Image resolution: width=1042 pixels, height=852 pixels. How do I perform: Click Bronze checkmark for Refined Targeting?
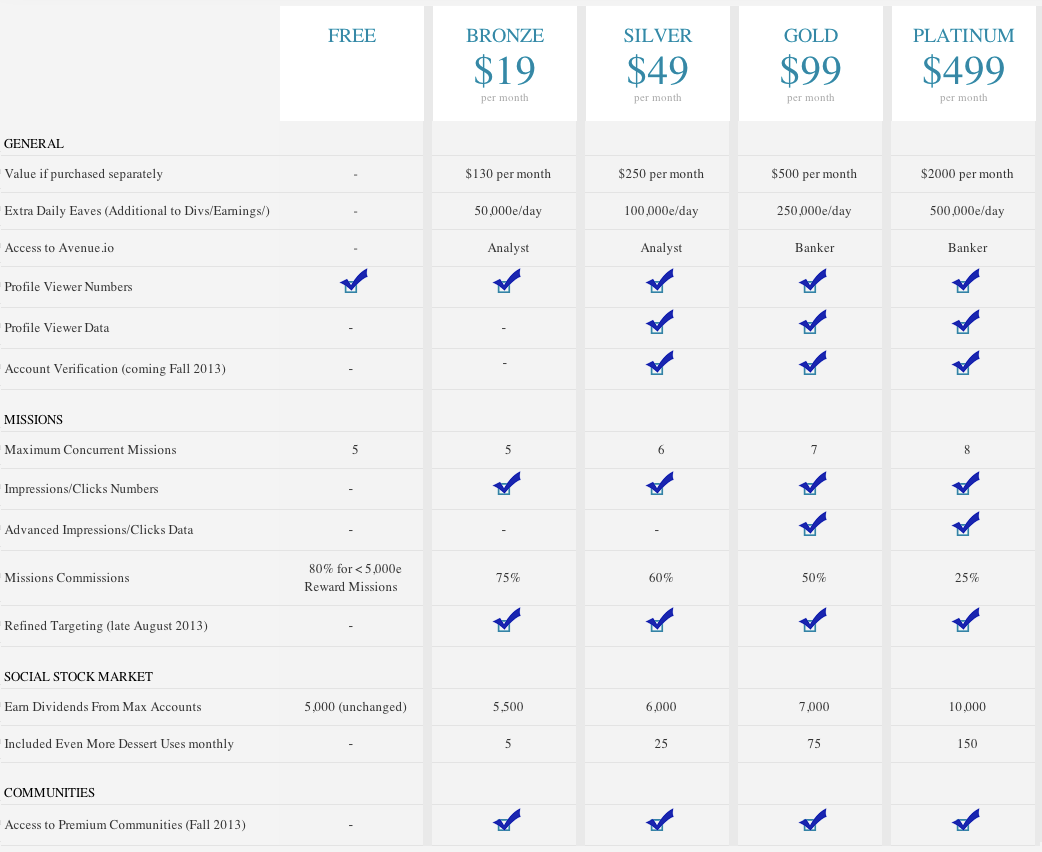click(x=506, y=622)
